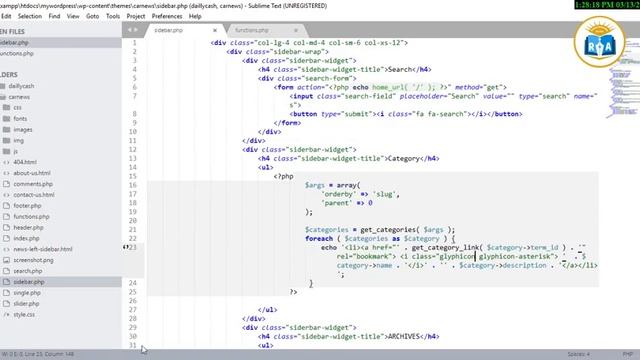This screenshot has width=640, height=360.
Task: Open functions.php in the folder tree
Action: click(31, 217)
